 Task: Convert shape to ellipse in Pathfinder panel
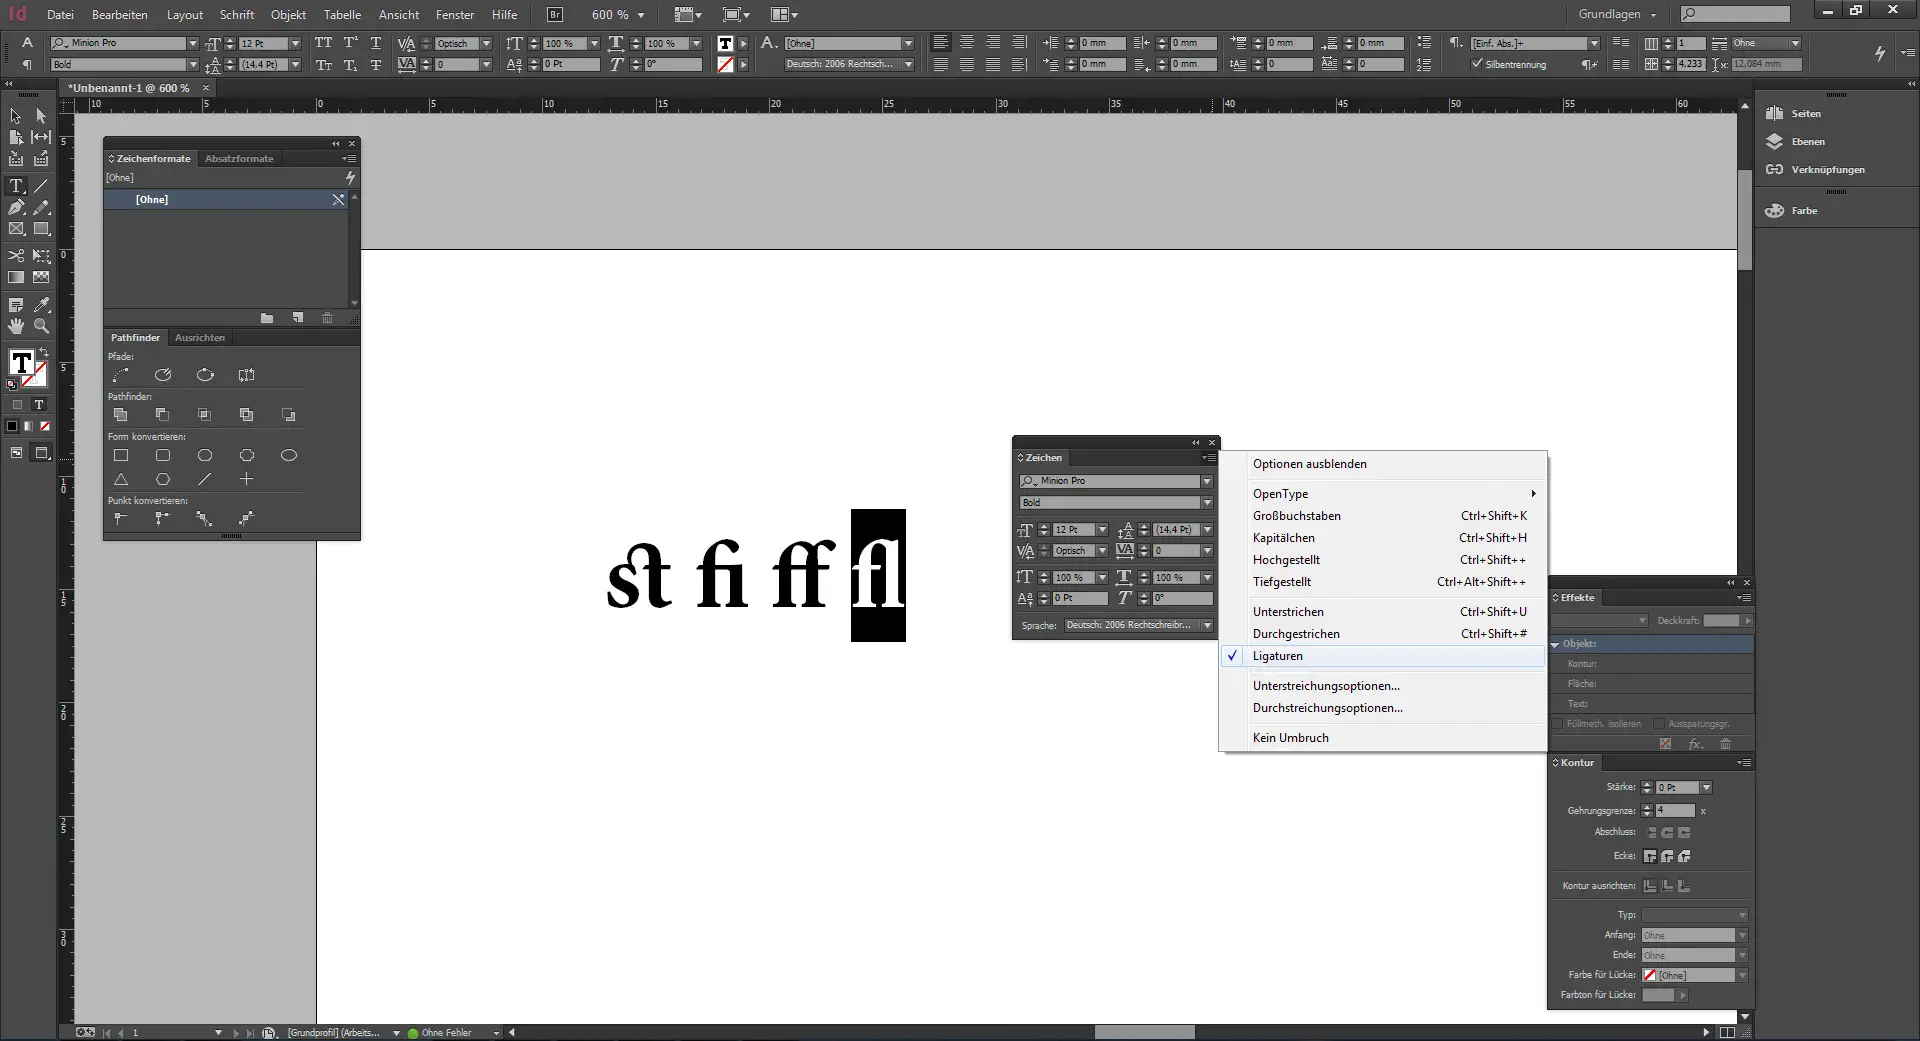pyautogui.click(x=289, y=457)
